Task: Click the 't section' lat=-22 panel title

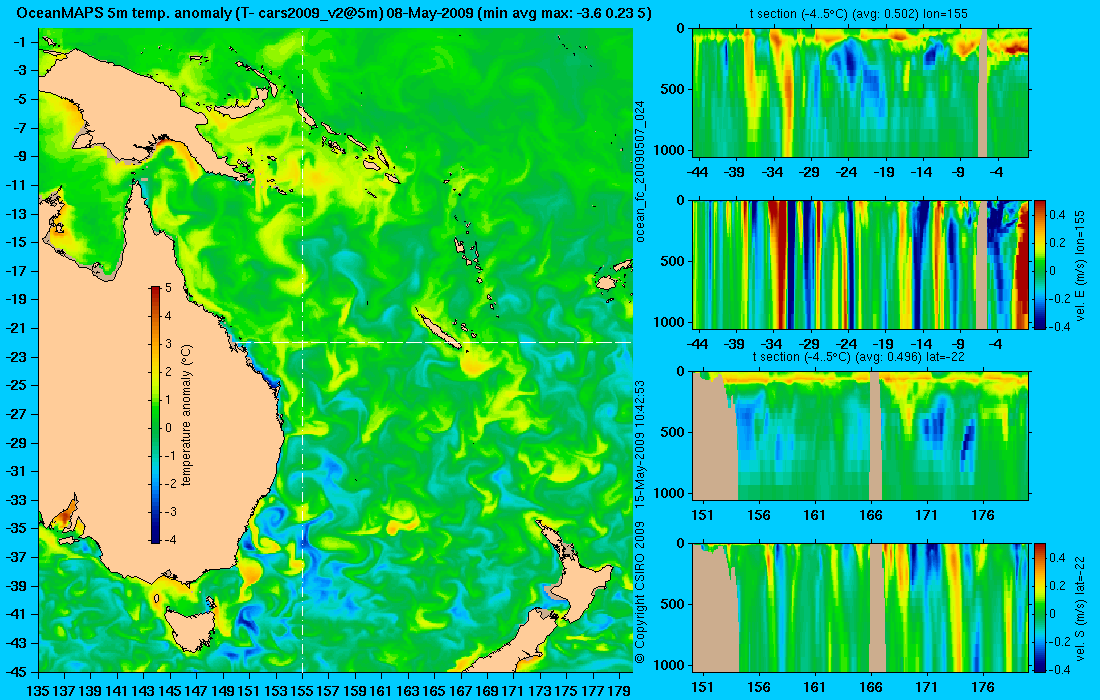Action: click(x=860, y=356)
